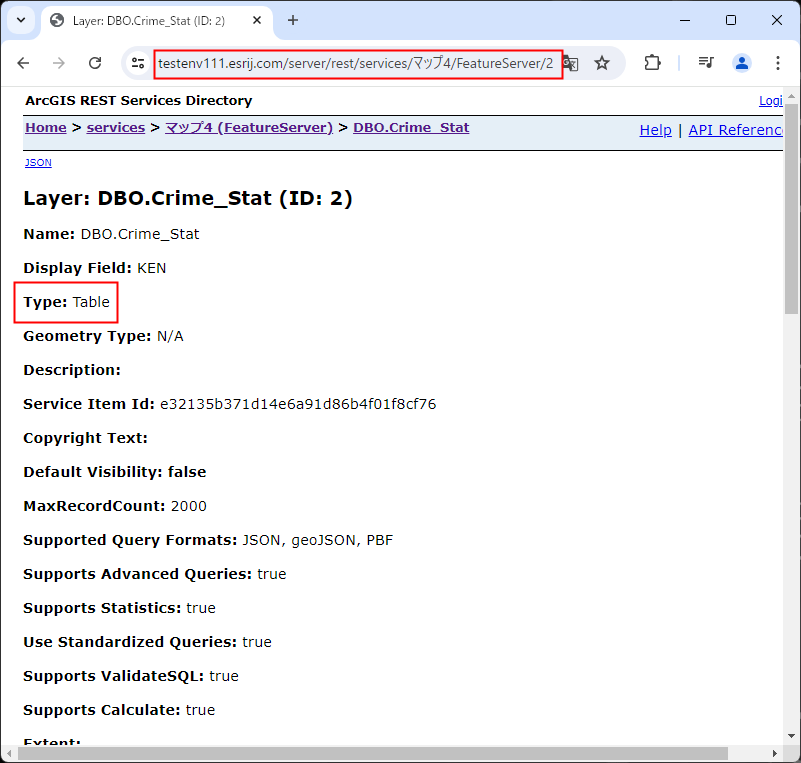Expand the tab search dropdown
This screenshot has height=763, width=801.
[x=21, y=20]
